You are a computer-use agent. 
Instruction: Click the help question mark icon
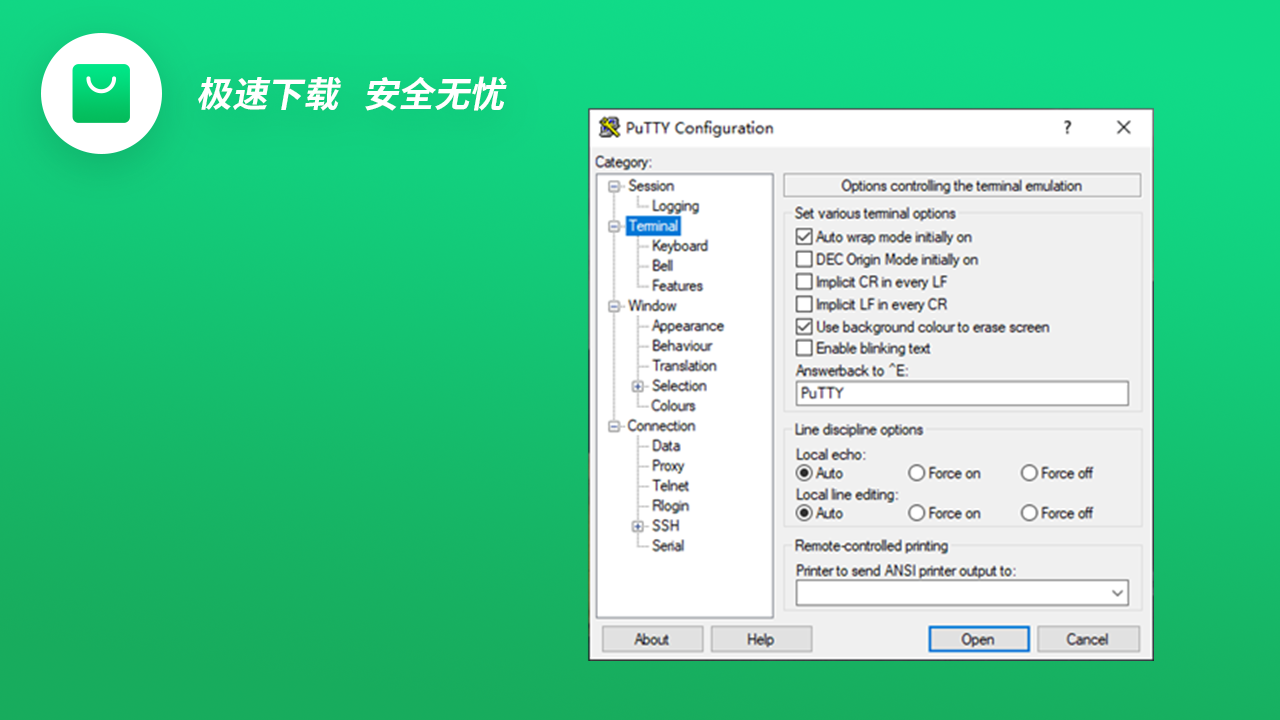[x=1067, y=128]
